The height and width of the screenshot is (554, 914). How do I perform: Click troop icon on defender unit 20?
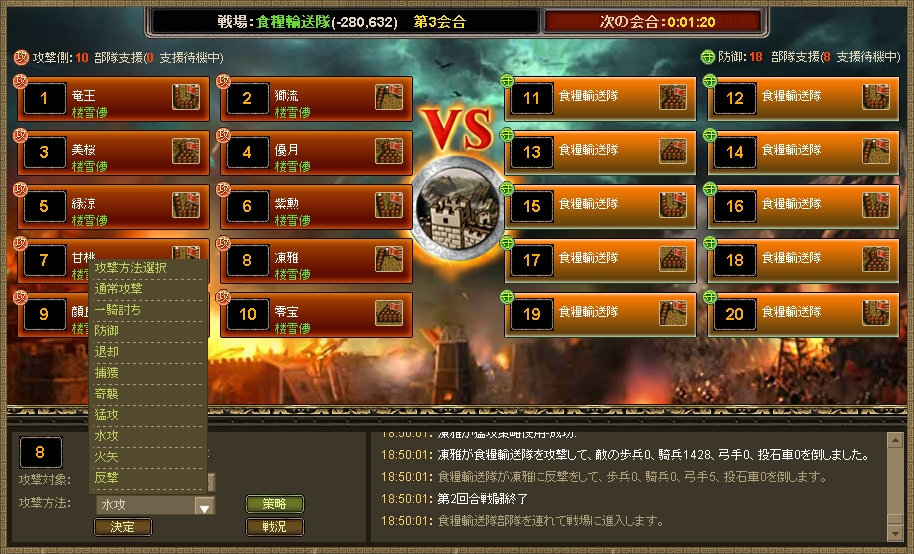876,313
